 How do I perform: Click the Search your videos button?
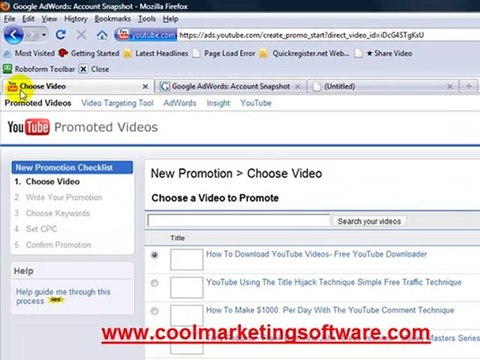click(x=369, y=221)
